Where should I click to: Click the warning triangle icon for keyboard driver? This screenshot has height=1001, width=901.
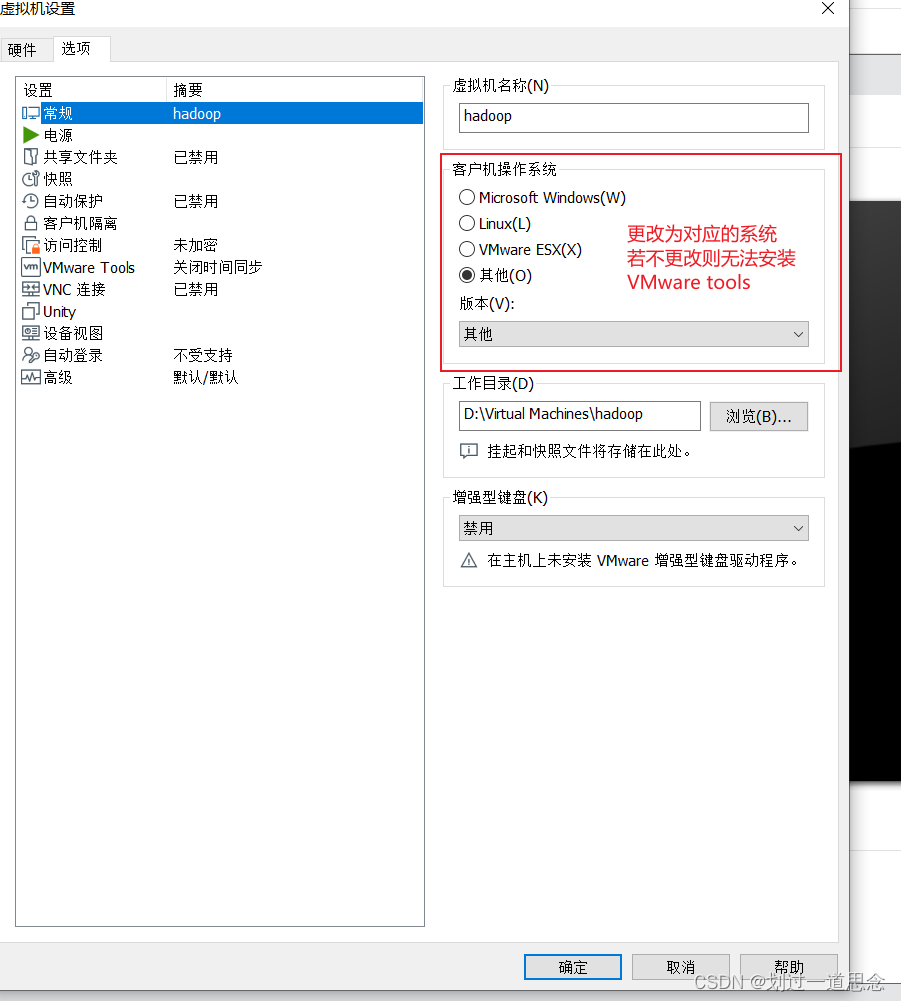point(469,561)
